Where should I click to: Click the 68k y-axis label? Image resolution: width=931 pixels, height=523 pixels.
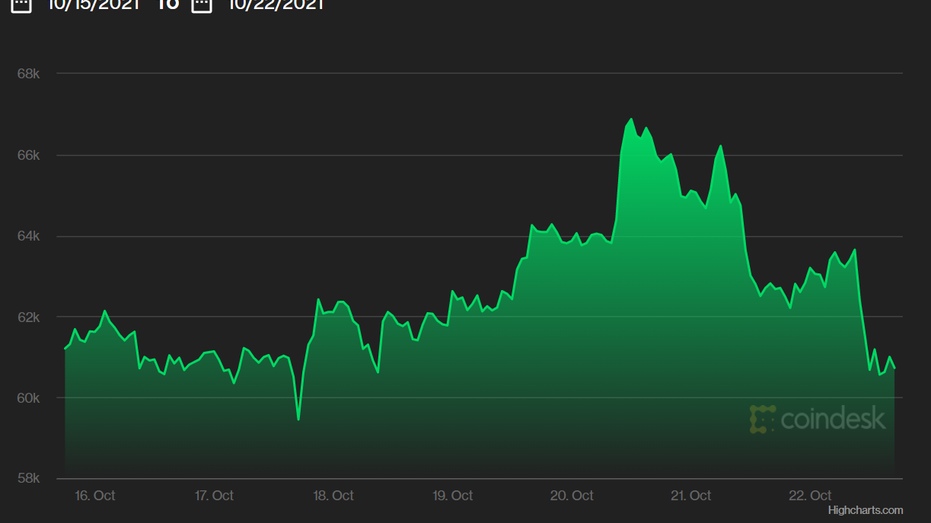[28, 74]
